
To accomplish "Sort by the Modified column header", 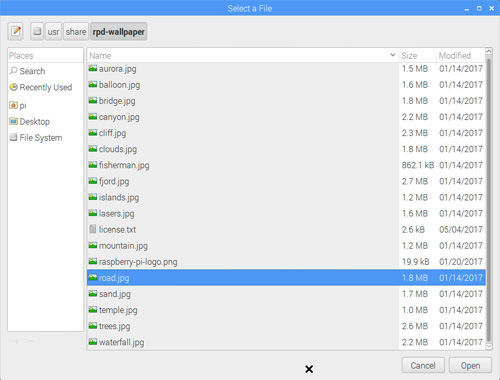I will 460,55.
